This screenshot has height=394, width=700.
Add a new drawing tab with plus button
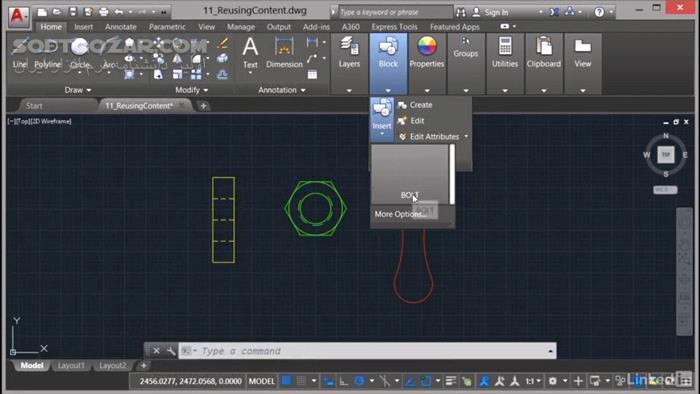[x=203, y=106]
